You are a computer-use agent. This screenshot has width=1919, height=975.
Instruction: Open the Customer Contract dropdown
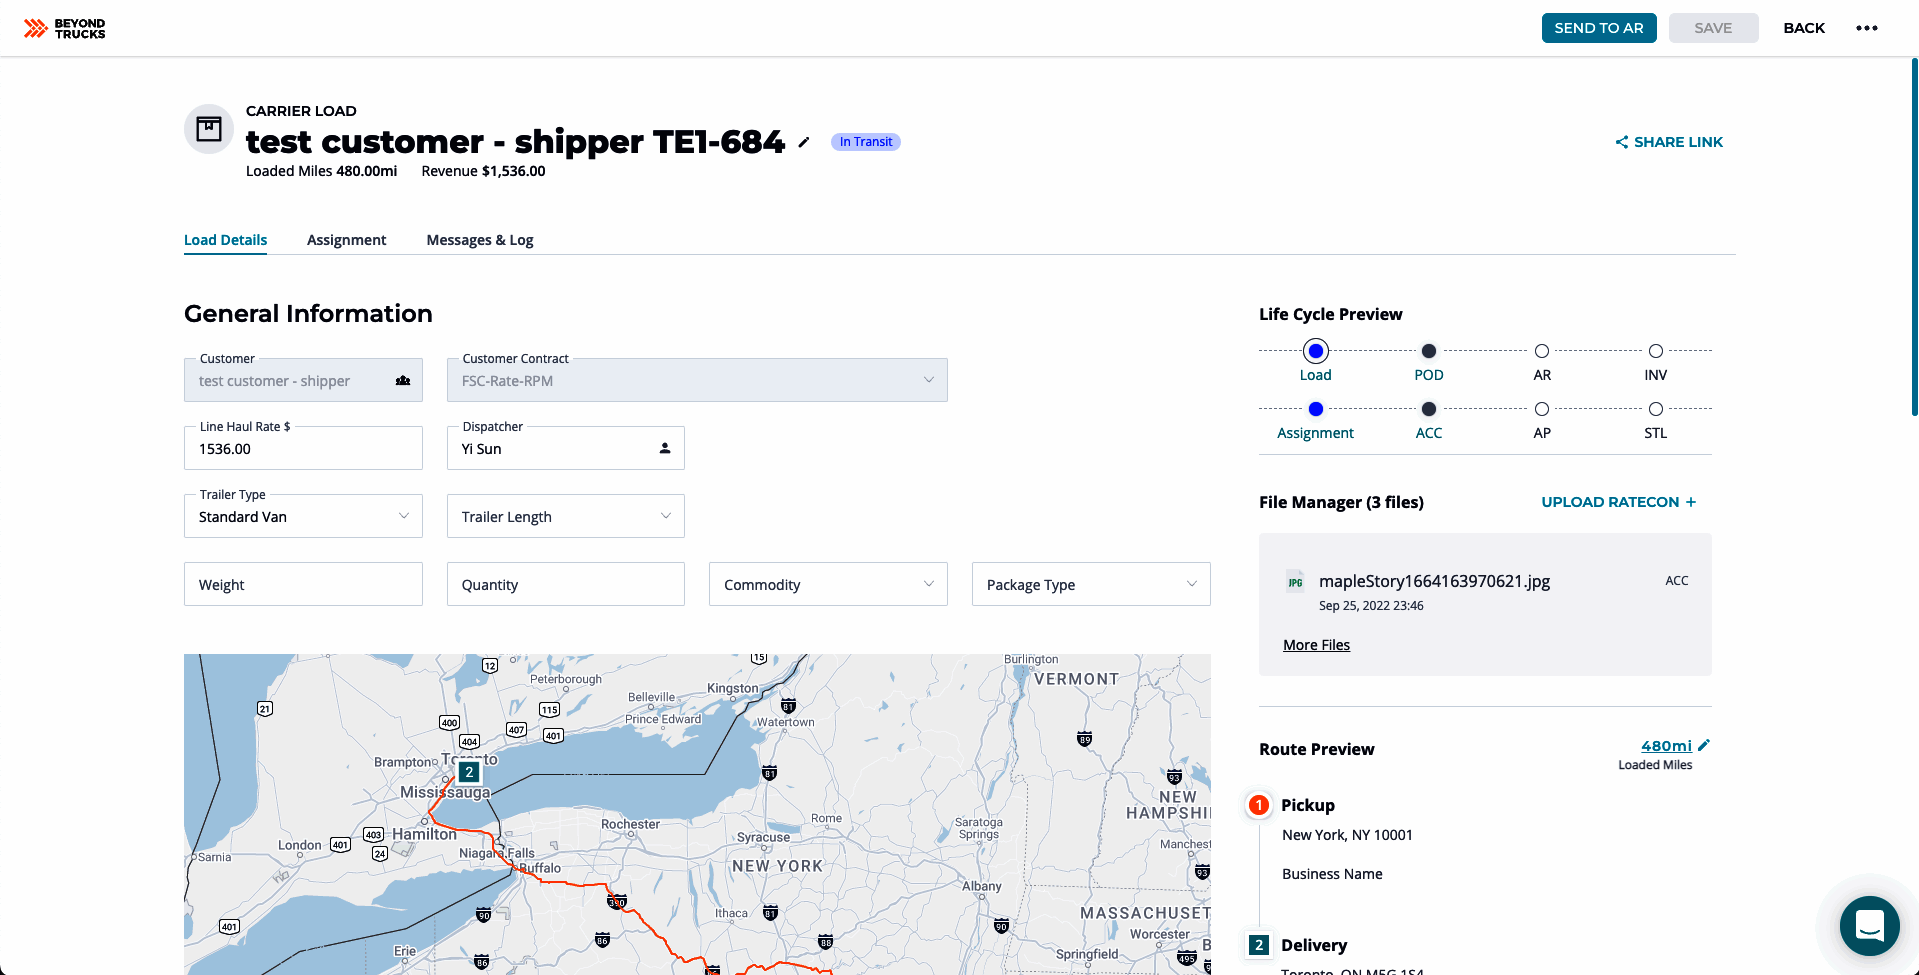(927, 380)
